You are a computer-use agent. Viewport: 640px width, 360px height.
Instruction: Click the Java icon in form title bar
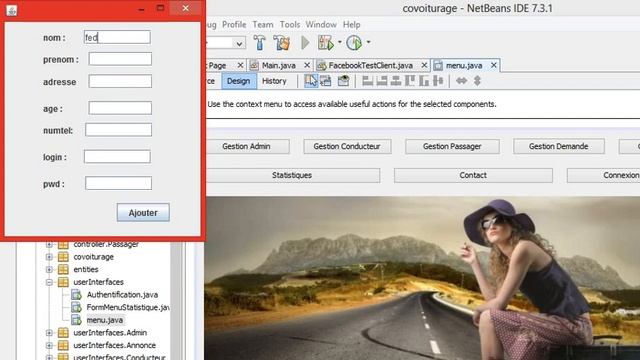click(x=12, y=10)
